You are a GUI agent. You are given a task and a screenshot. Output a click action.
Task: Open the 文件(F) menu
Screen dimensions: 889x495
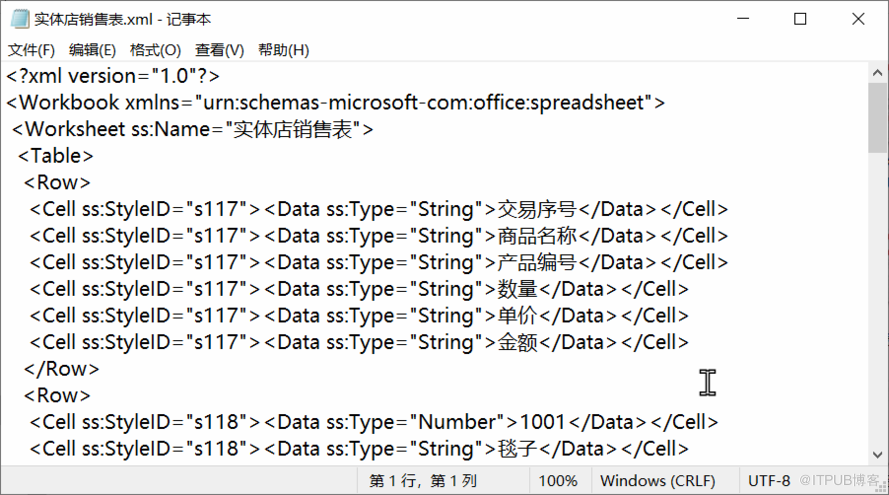point(32,50)
